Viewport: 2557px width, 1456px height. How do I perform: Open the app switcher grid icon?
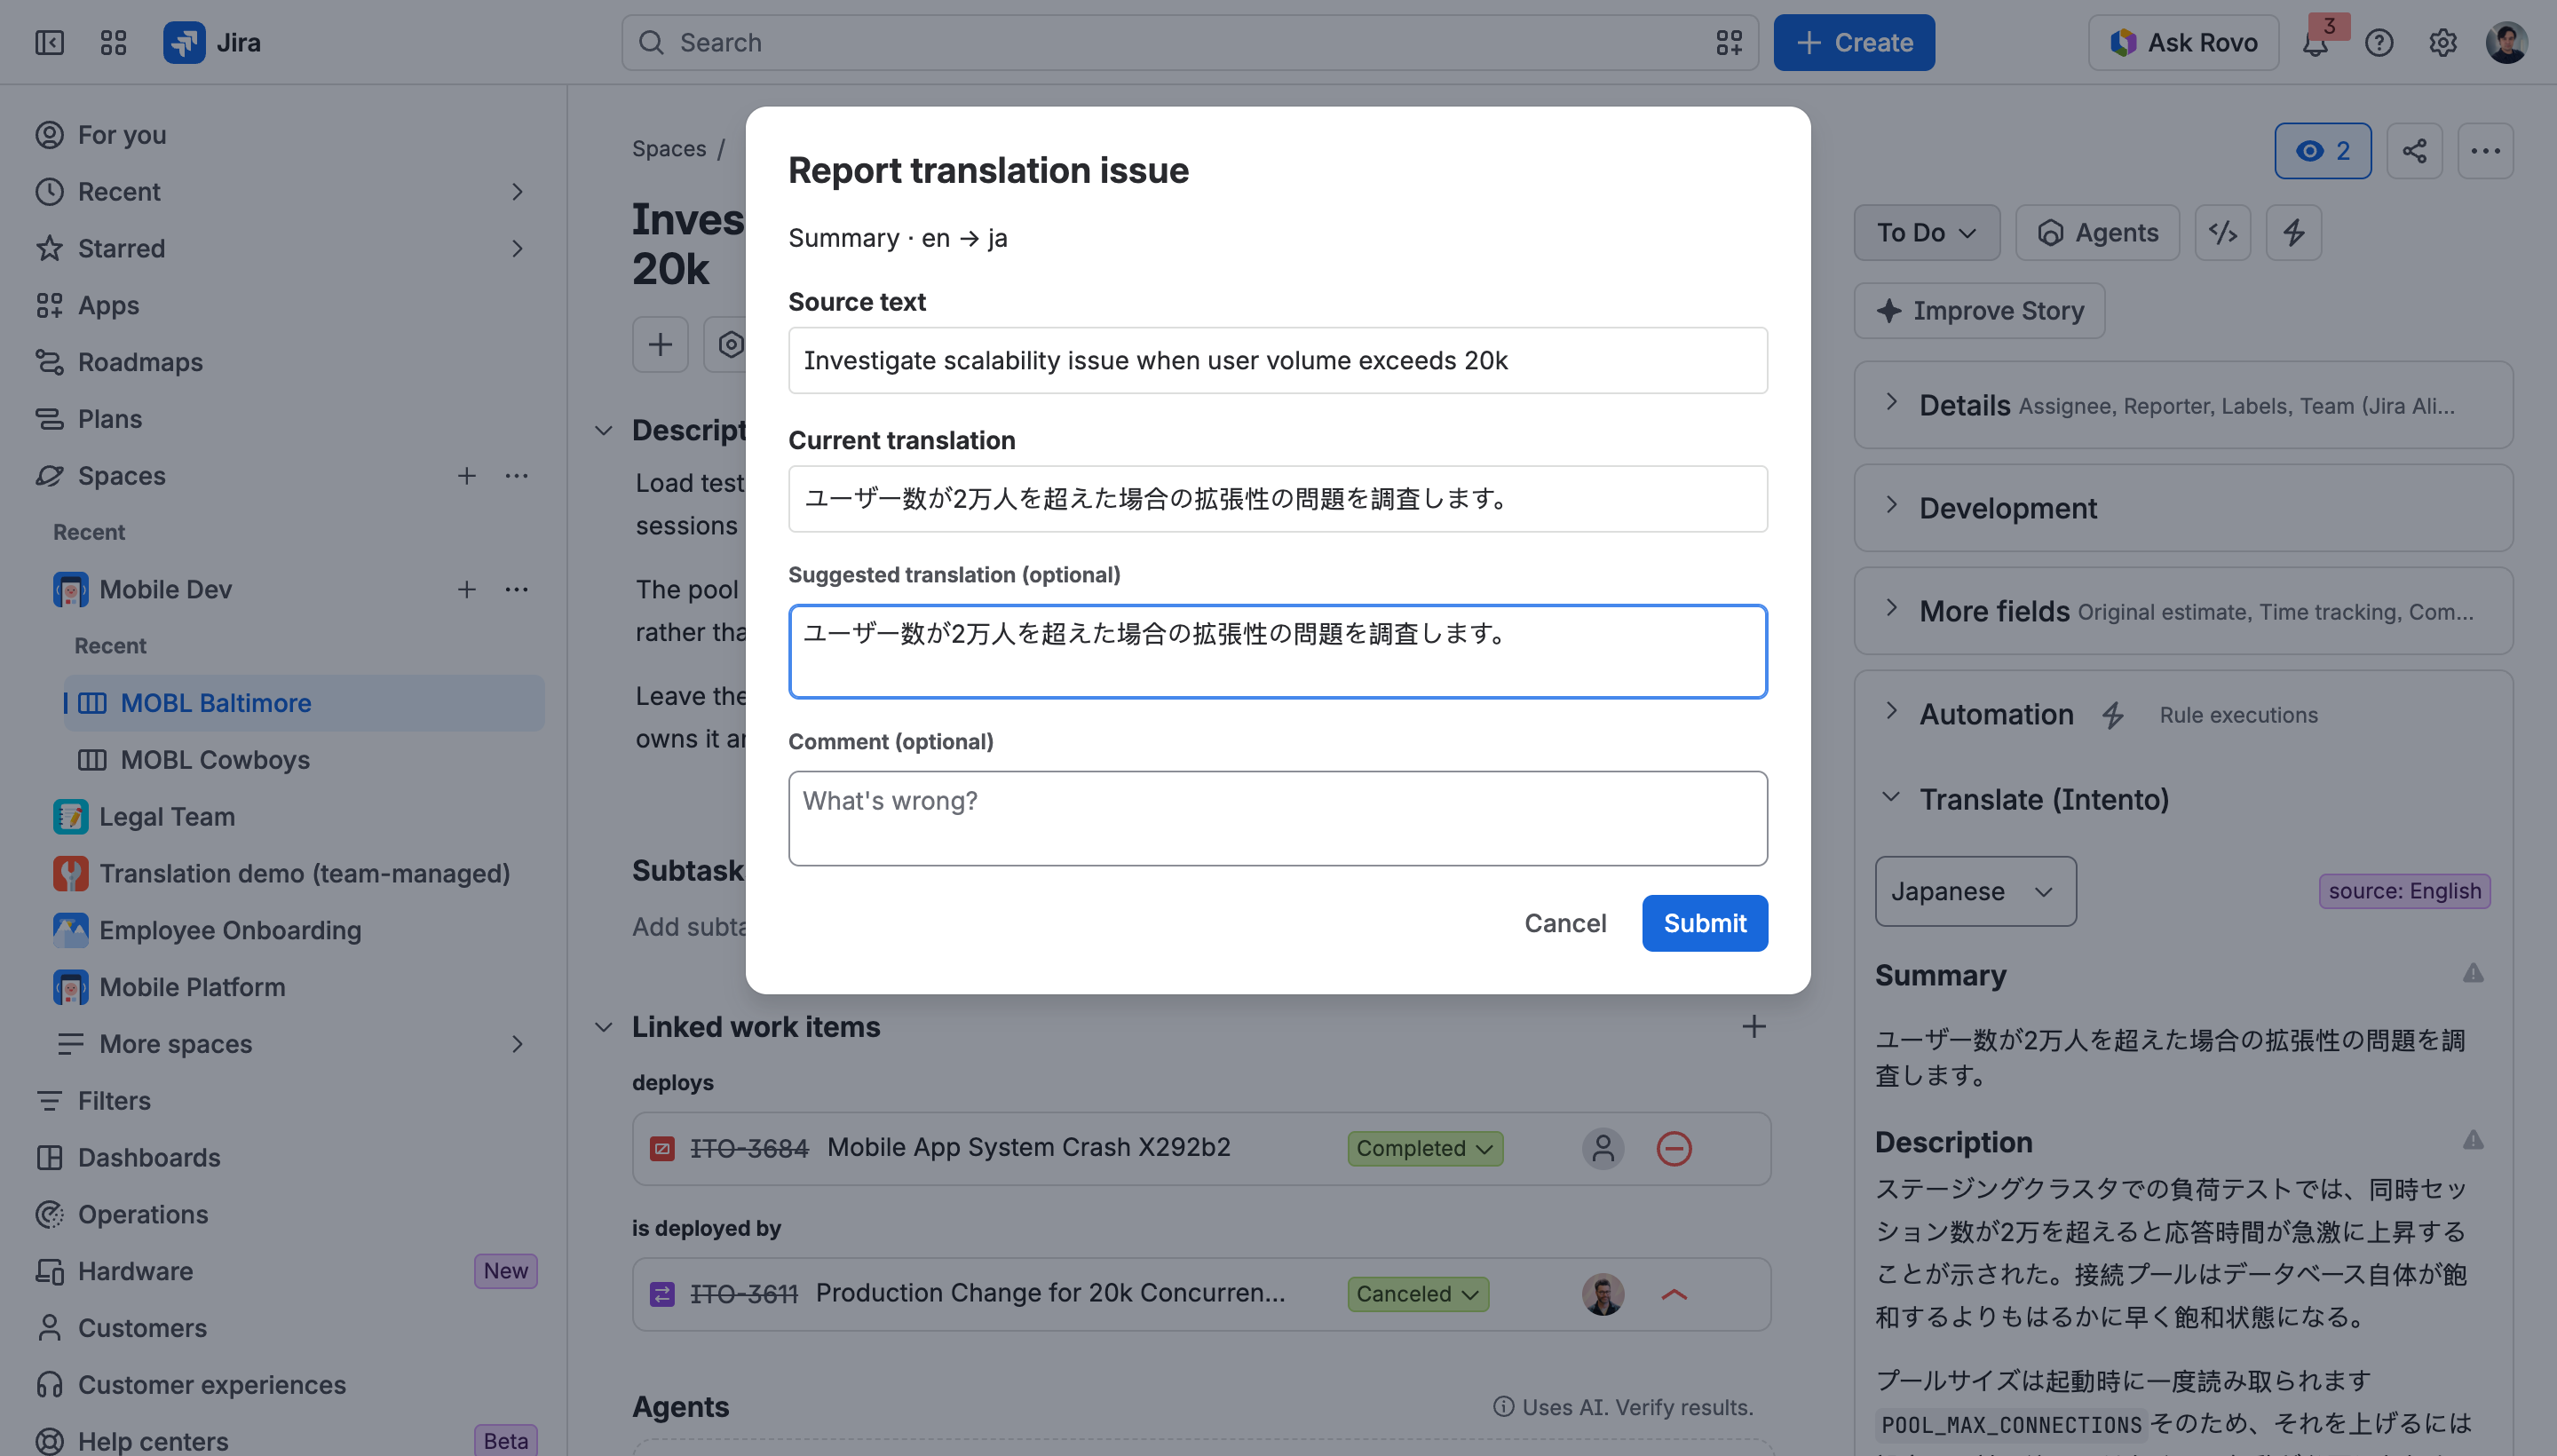tap(113, 42)
